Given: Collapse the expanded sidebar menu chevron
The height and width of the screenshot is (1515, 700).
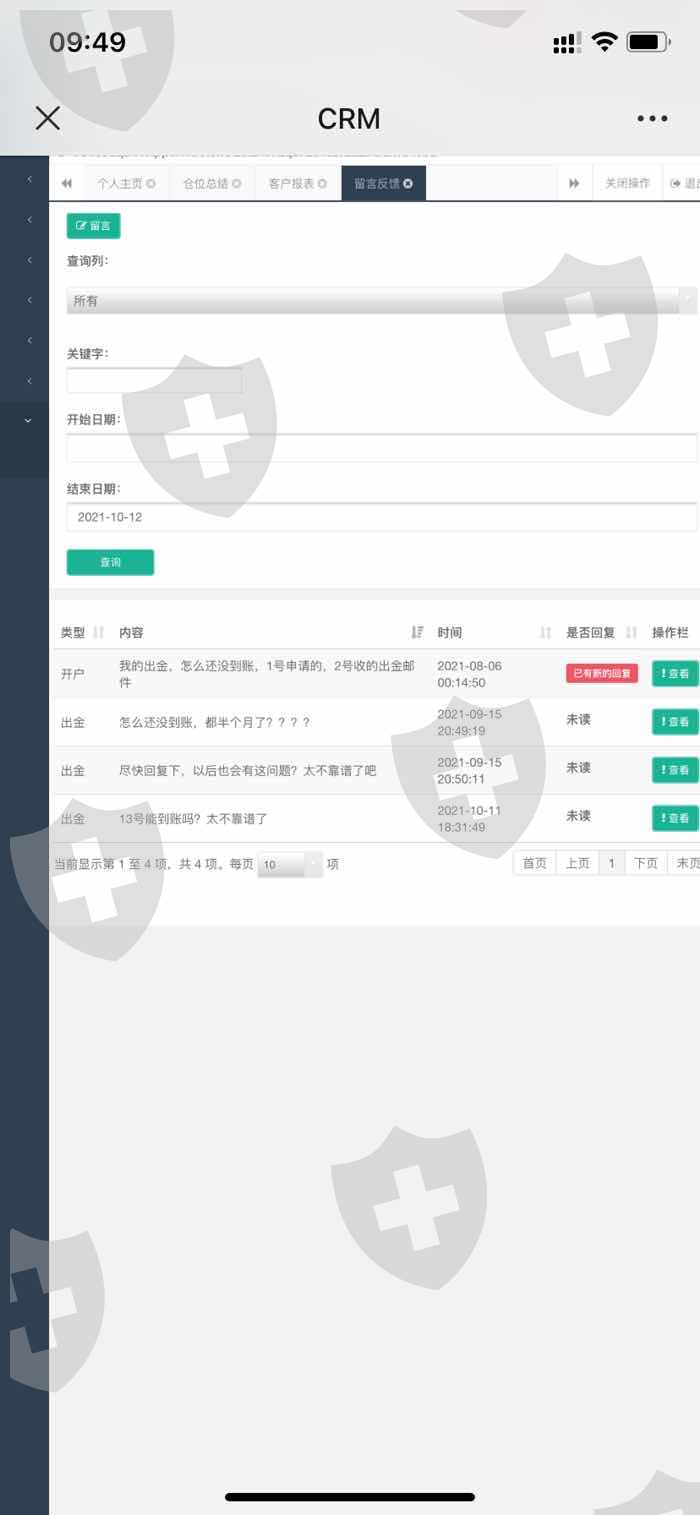Looking at the screenshot, I should (28, 421).
